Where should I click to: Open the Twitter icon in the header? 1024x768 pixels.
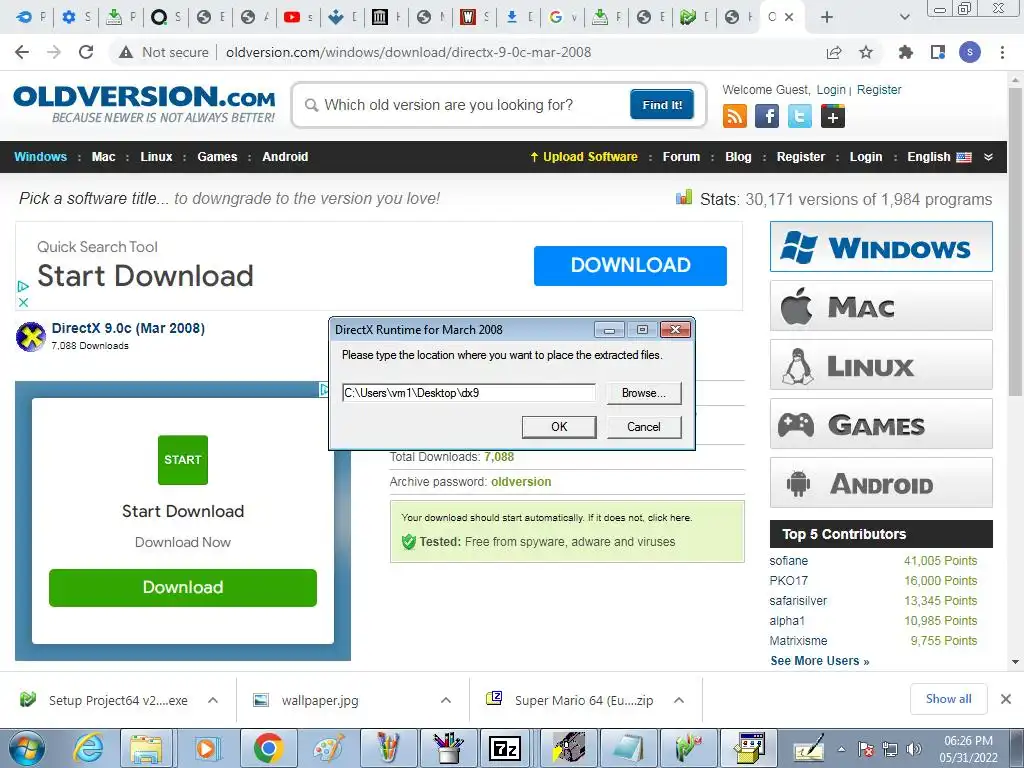(x=800, y=116)
